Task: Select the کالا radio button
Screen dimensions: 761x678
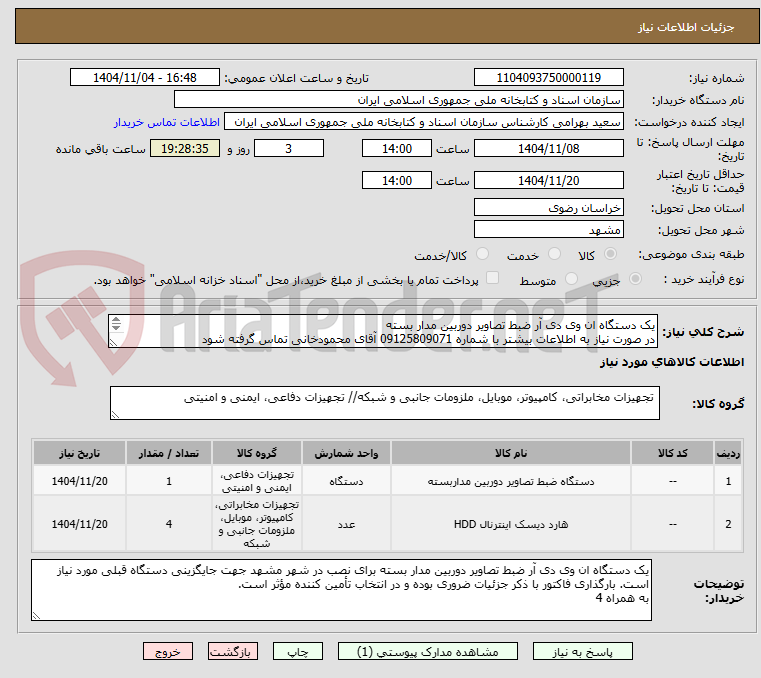Action: click(611, 254)
